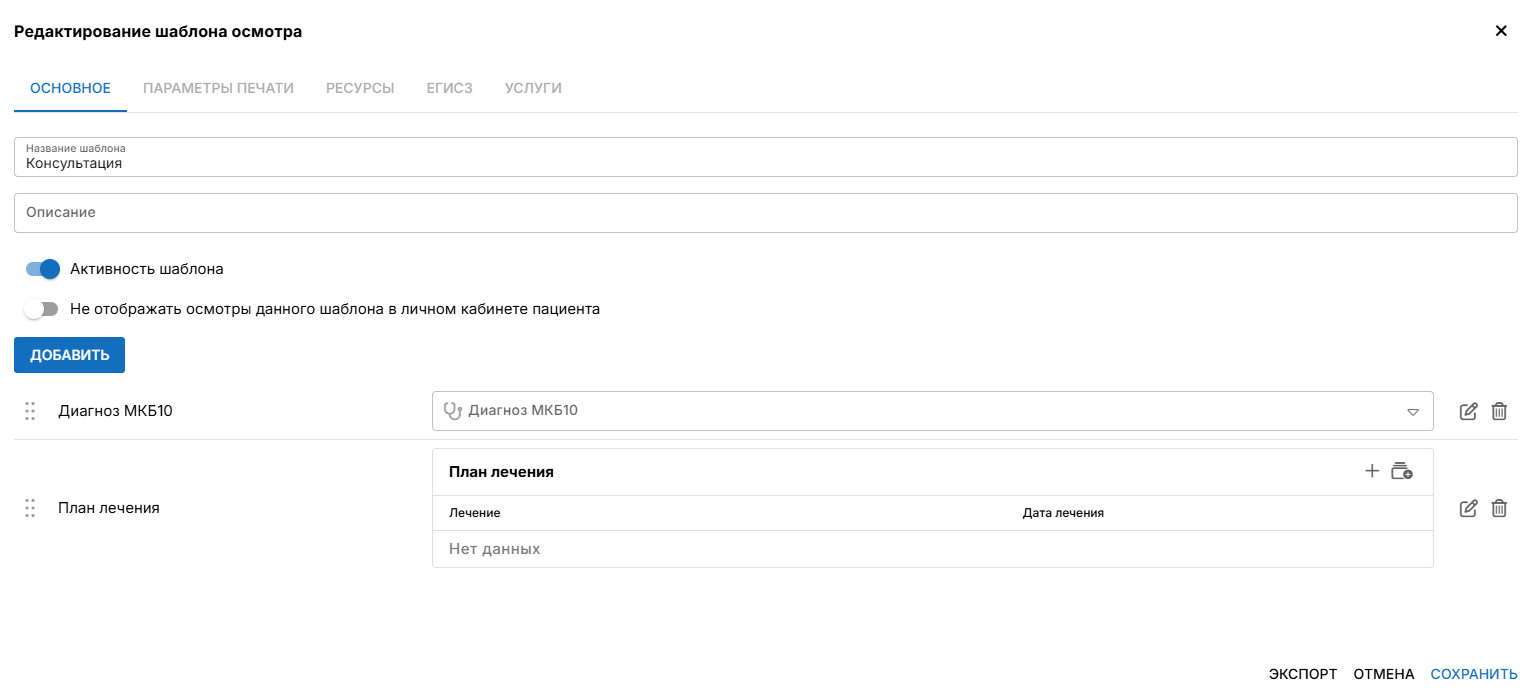The image size is (1532, 698).
Task: Click edit icon for Диагноз МКБ10 row
Action: (x=1468, y=411)
